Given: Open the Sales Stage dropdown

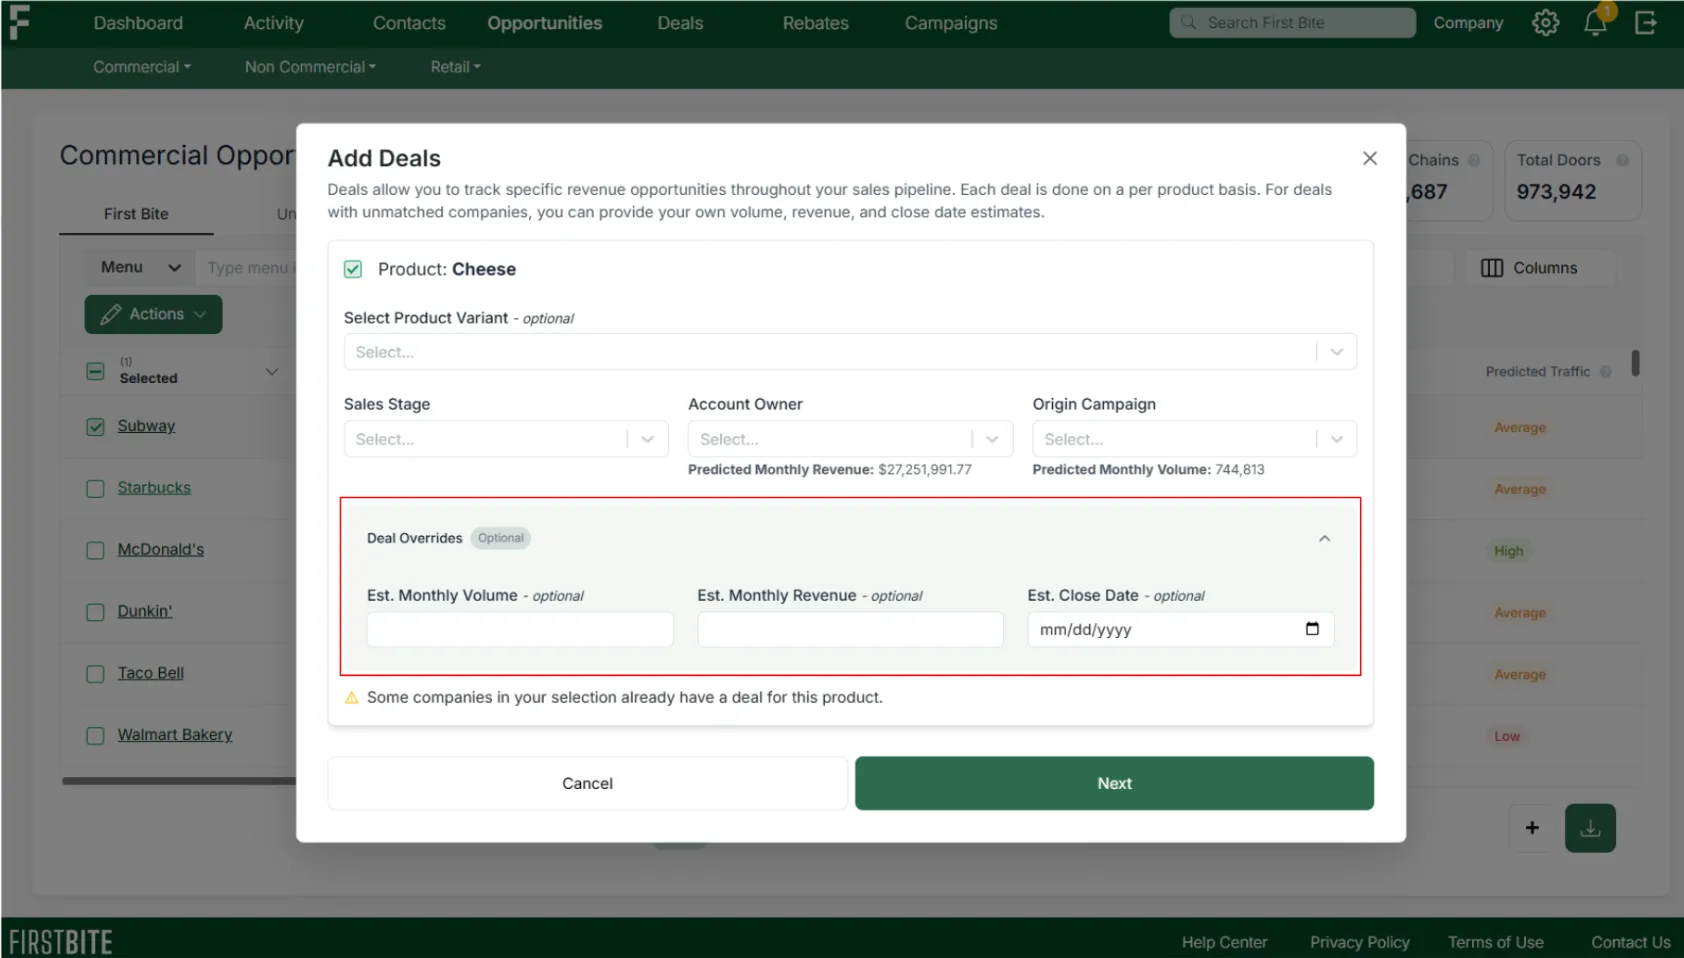Looking at the screenshot, I should (x=506, y=439).
